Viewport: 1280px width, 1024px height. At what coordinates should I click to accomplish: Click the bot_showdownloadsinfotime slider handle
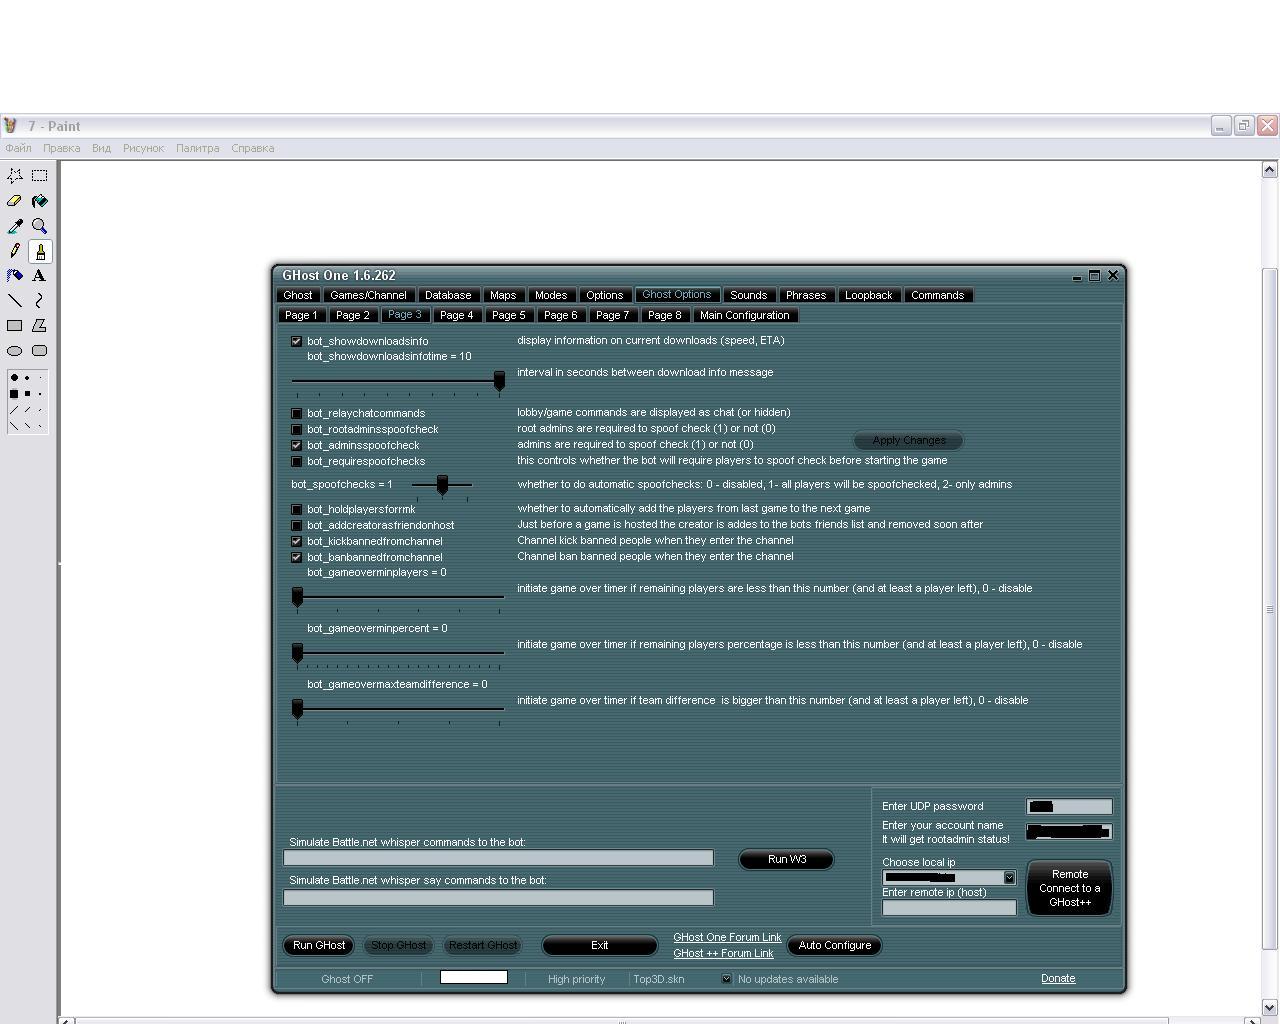pos(499,381)
